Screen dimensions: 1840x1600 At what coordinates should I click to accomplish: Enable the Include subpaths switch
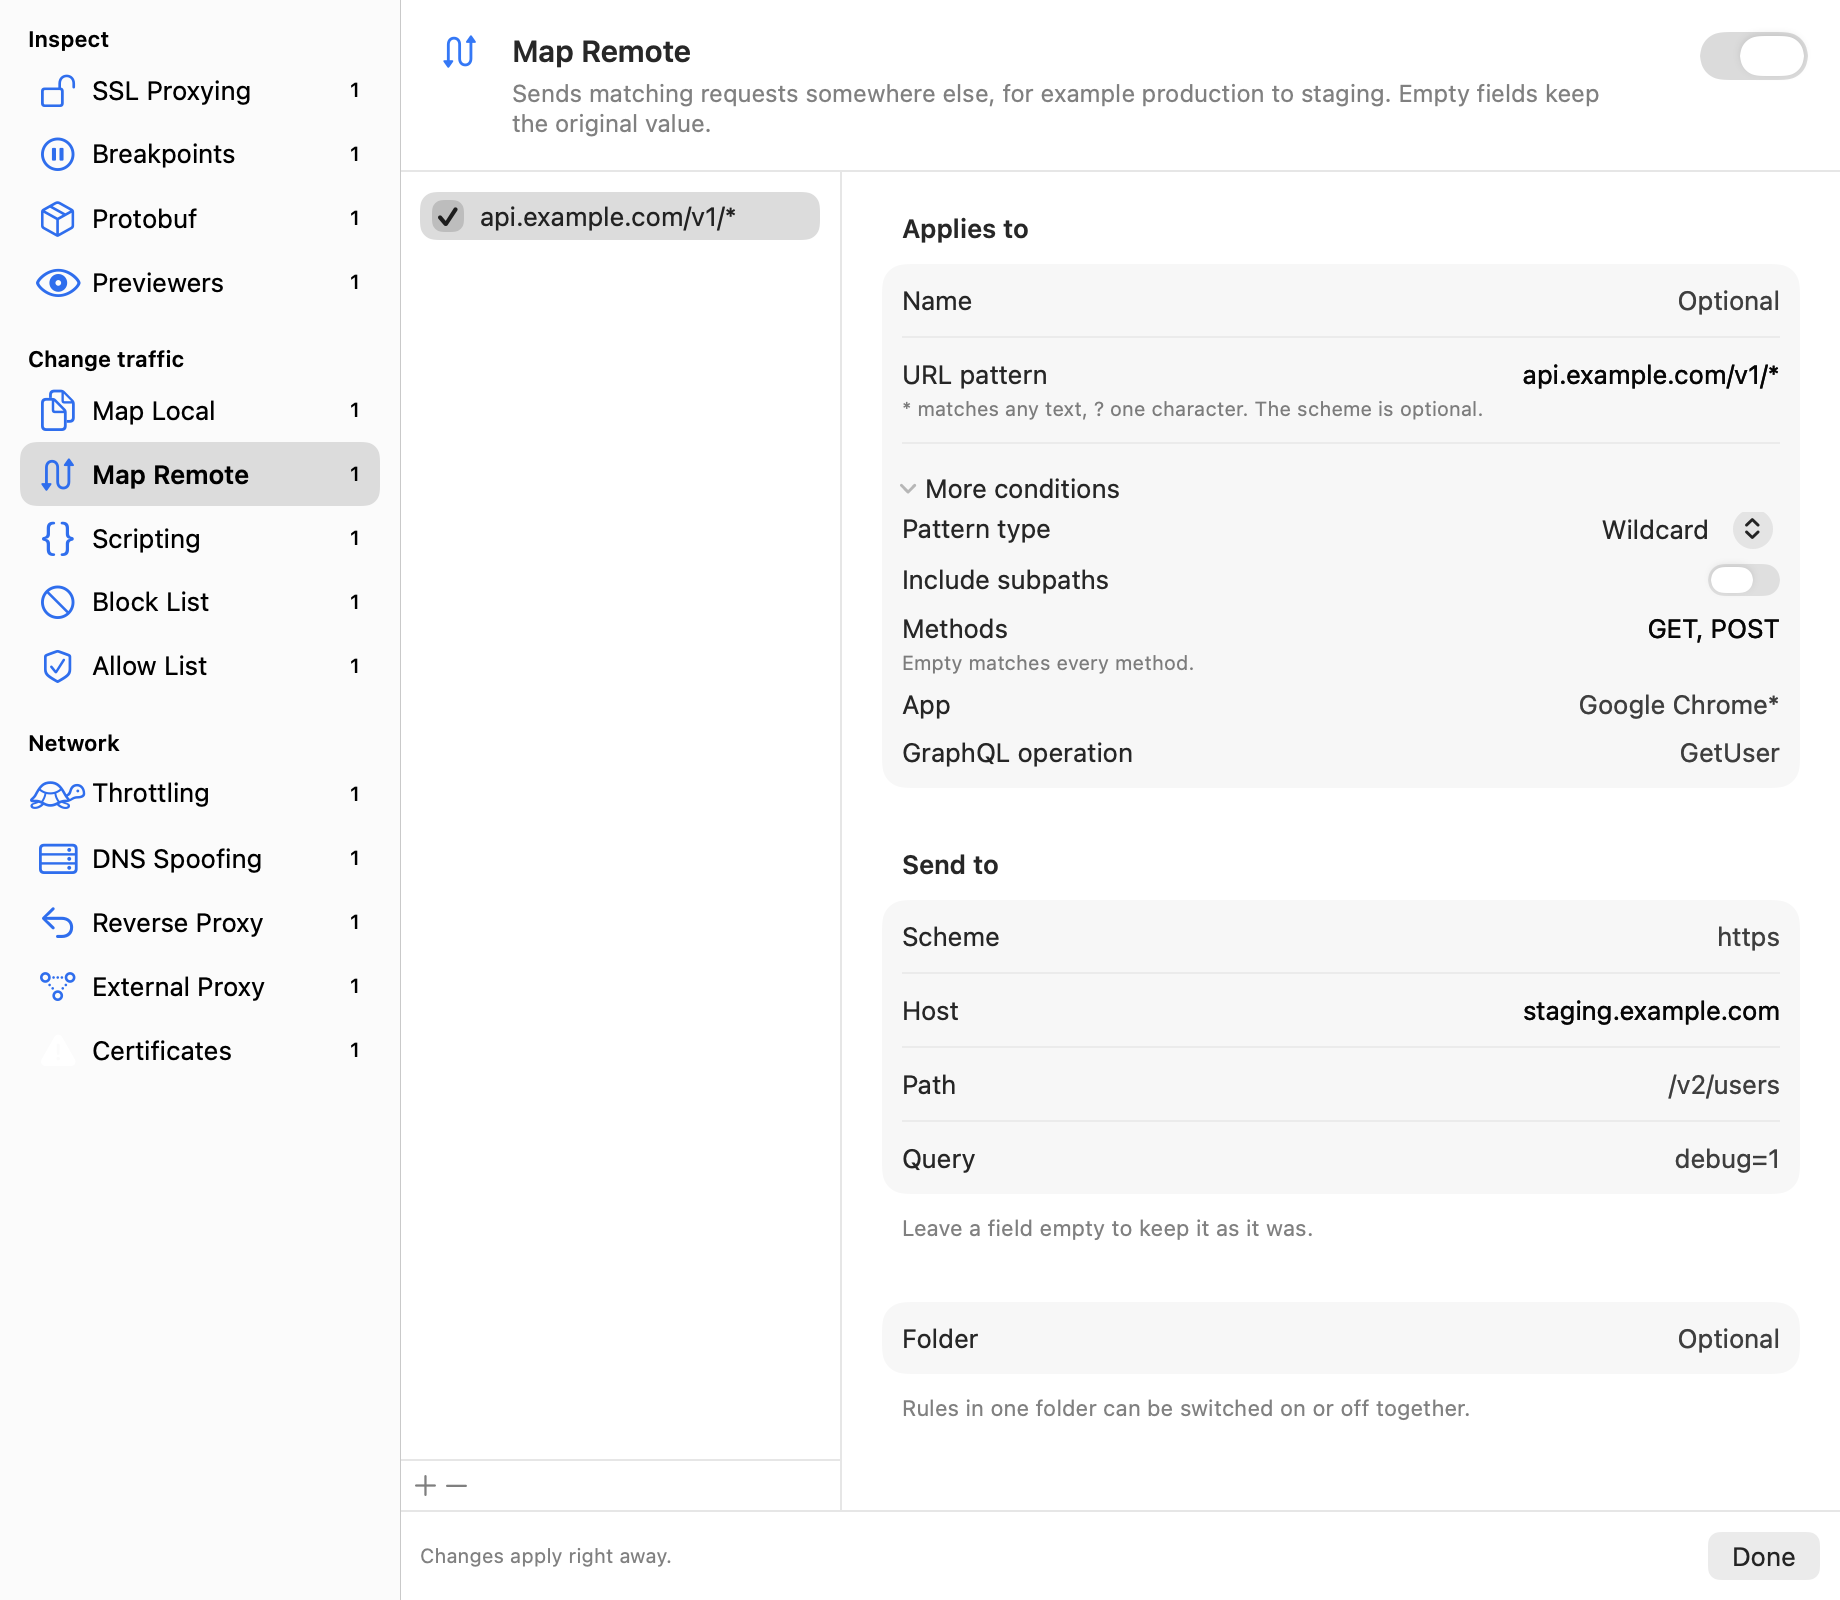pos(1743,580)
